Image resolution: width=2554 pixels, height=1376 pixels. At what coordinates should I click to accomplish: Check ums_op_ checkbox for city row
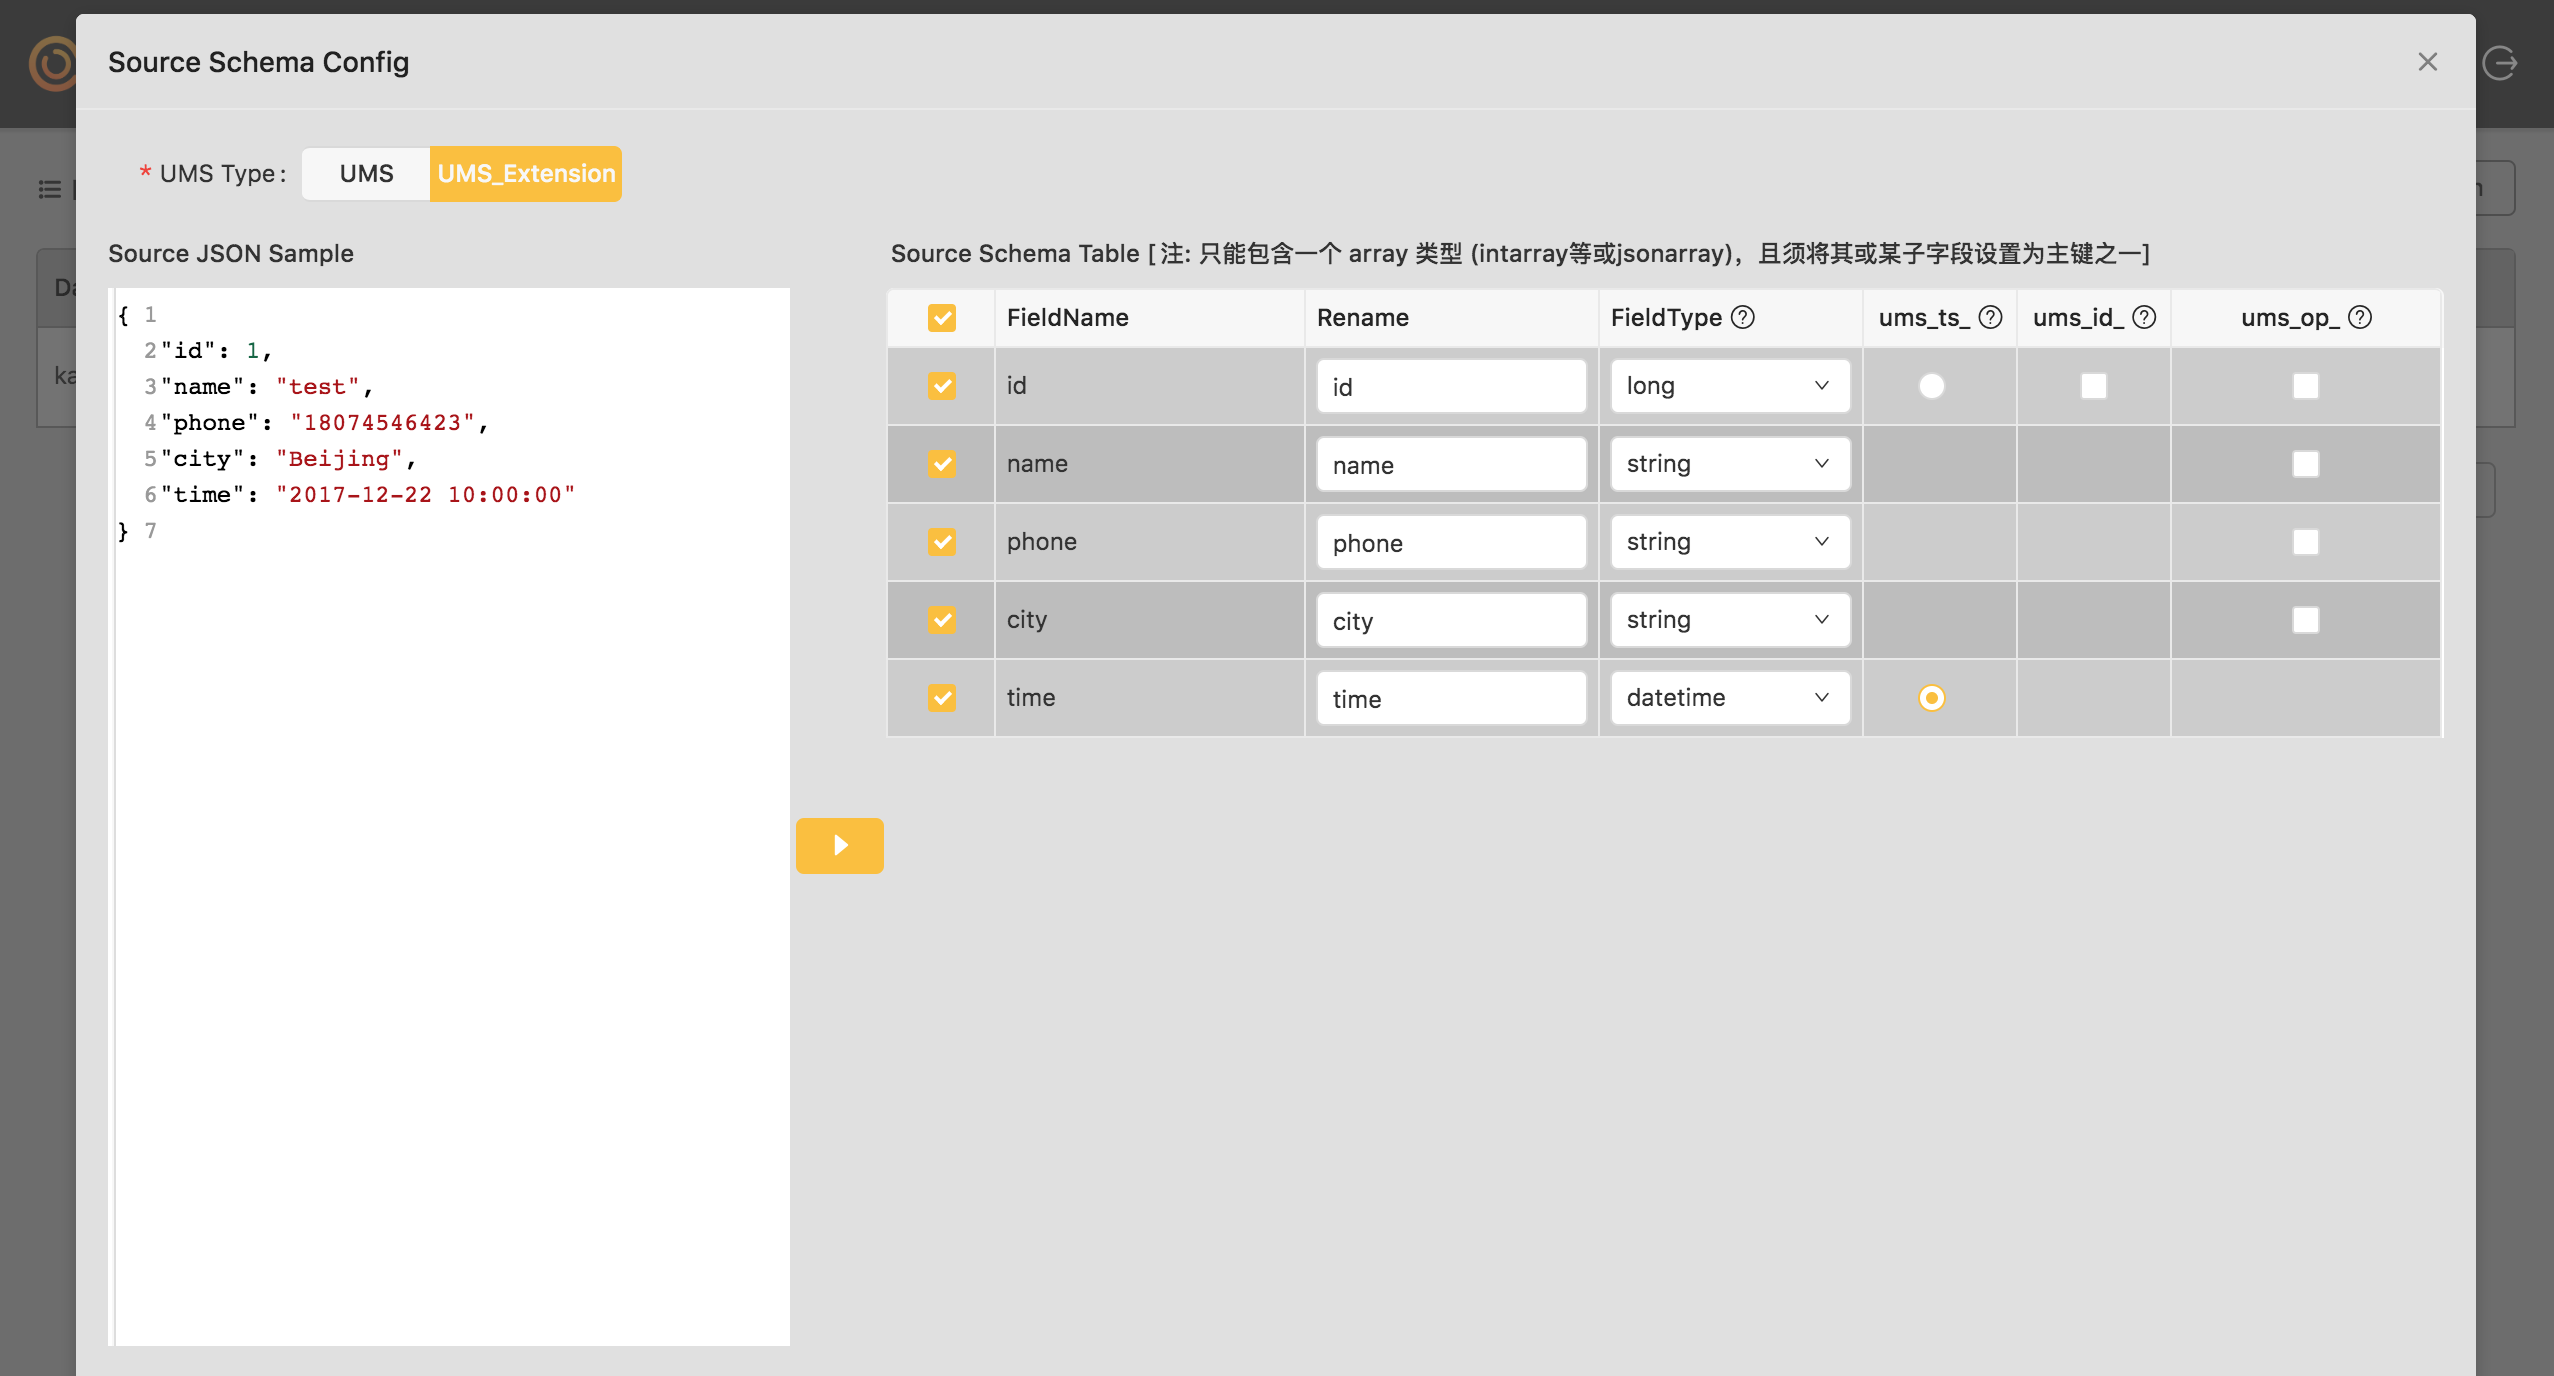point(2305,620)
